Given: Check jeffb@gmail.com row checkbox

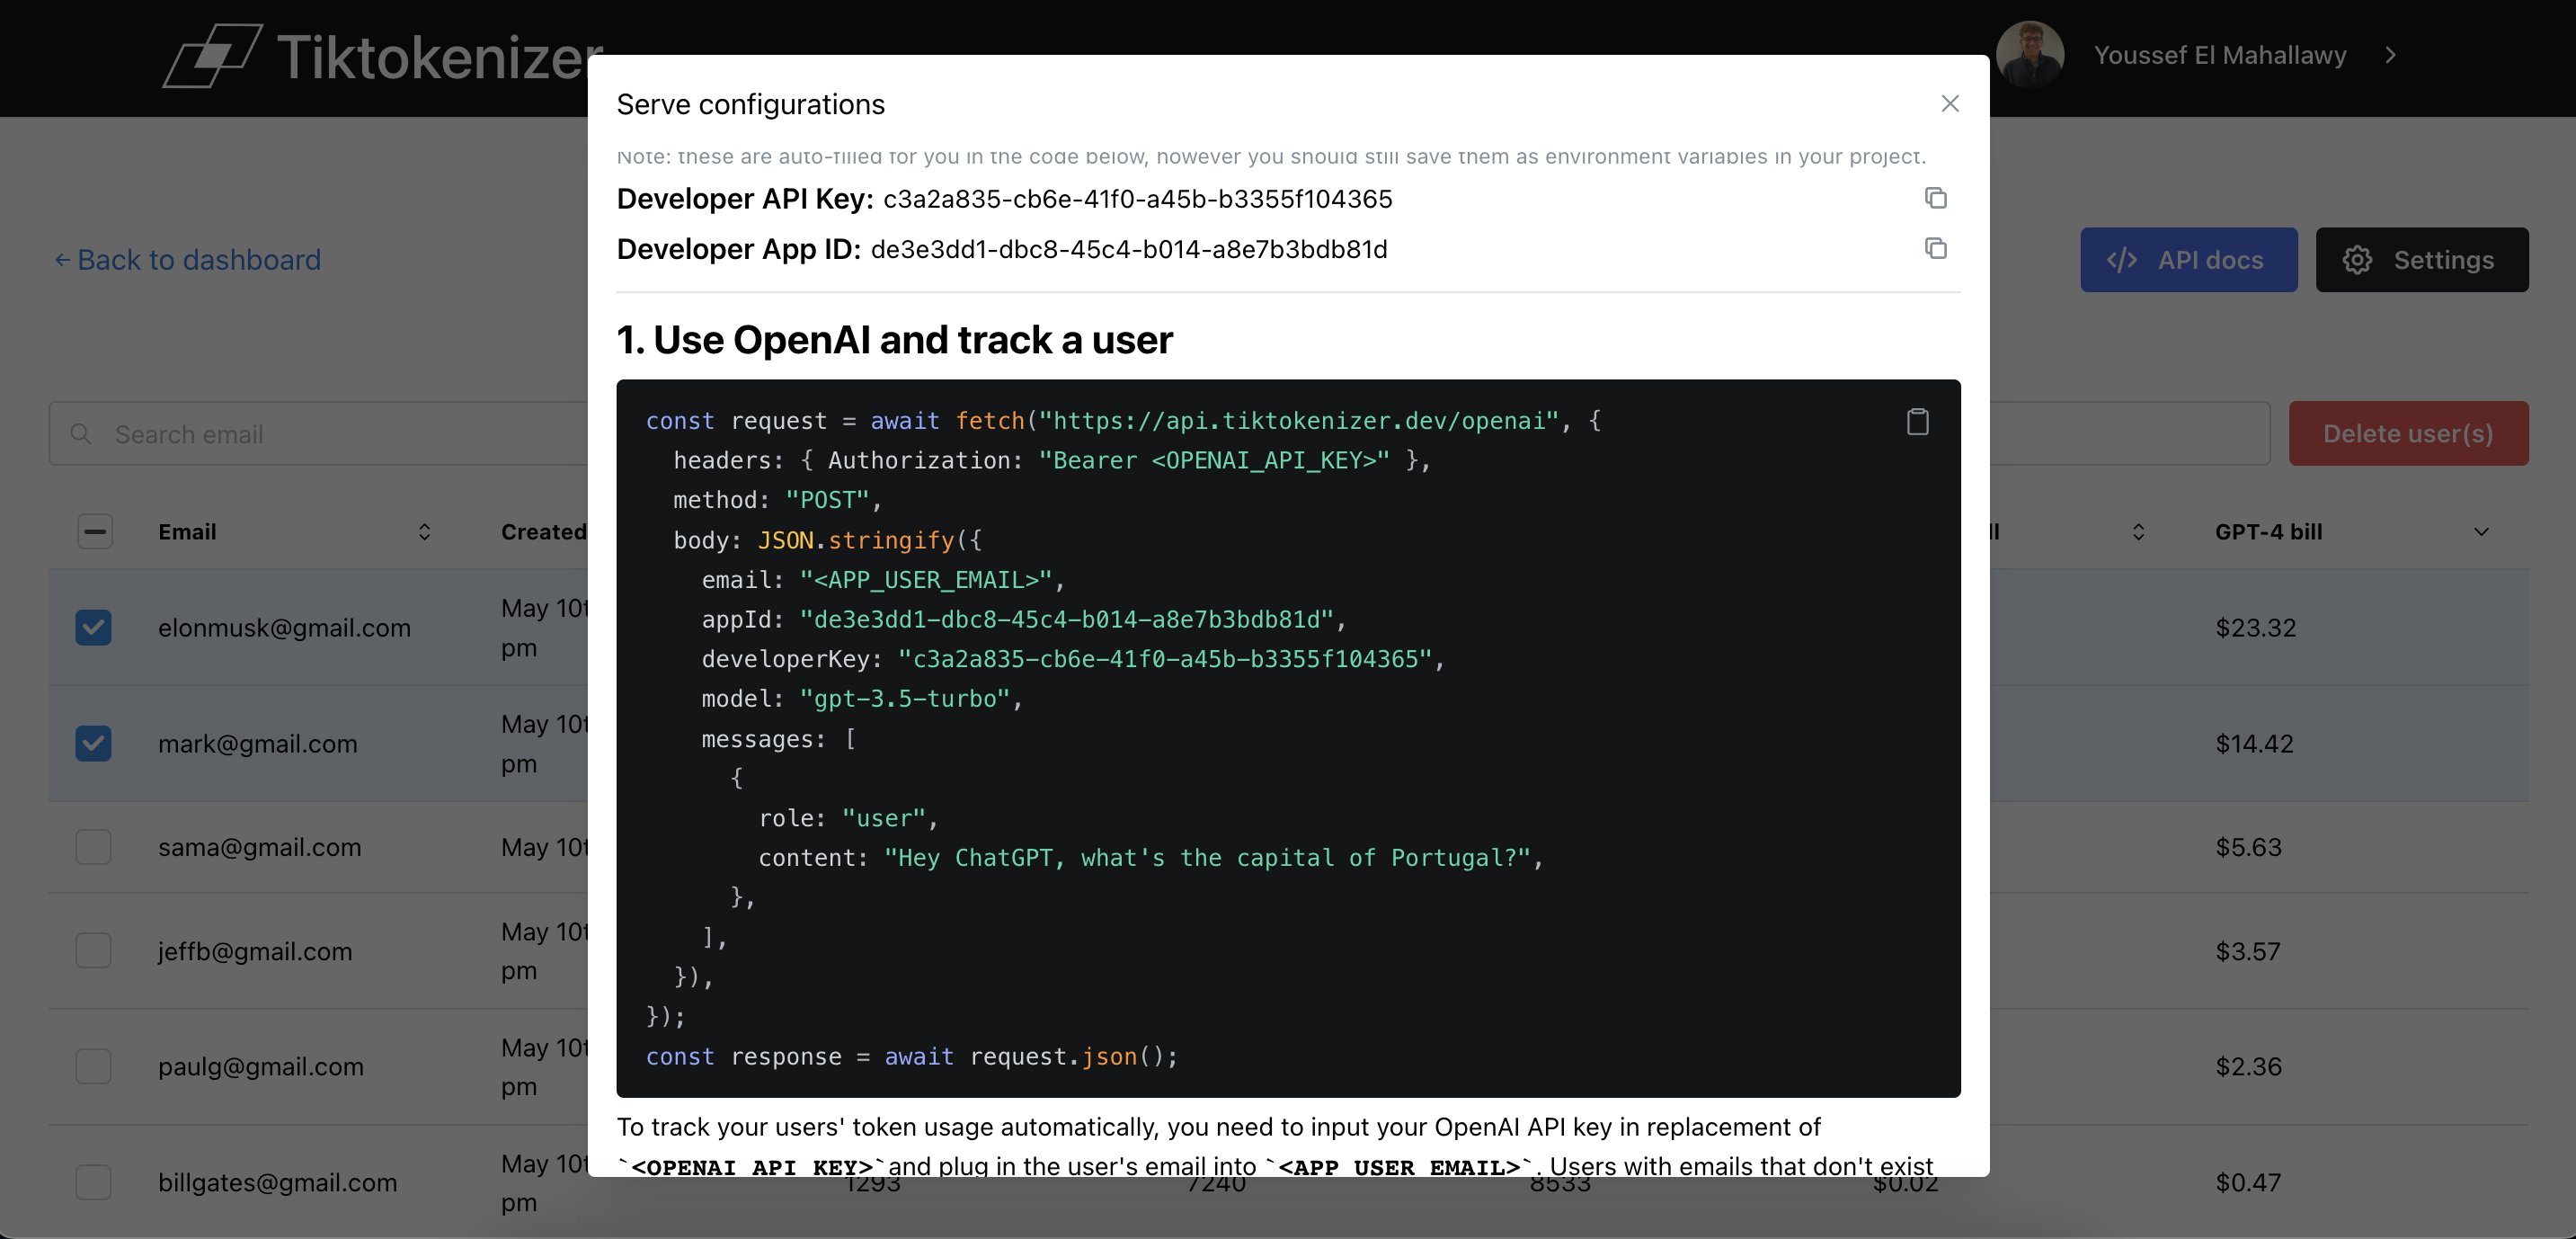Looking at the screenshot, I should 94,951.
